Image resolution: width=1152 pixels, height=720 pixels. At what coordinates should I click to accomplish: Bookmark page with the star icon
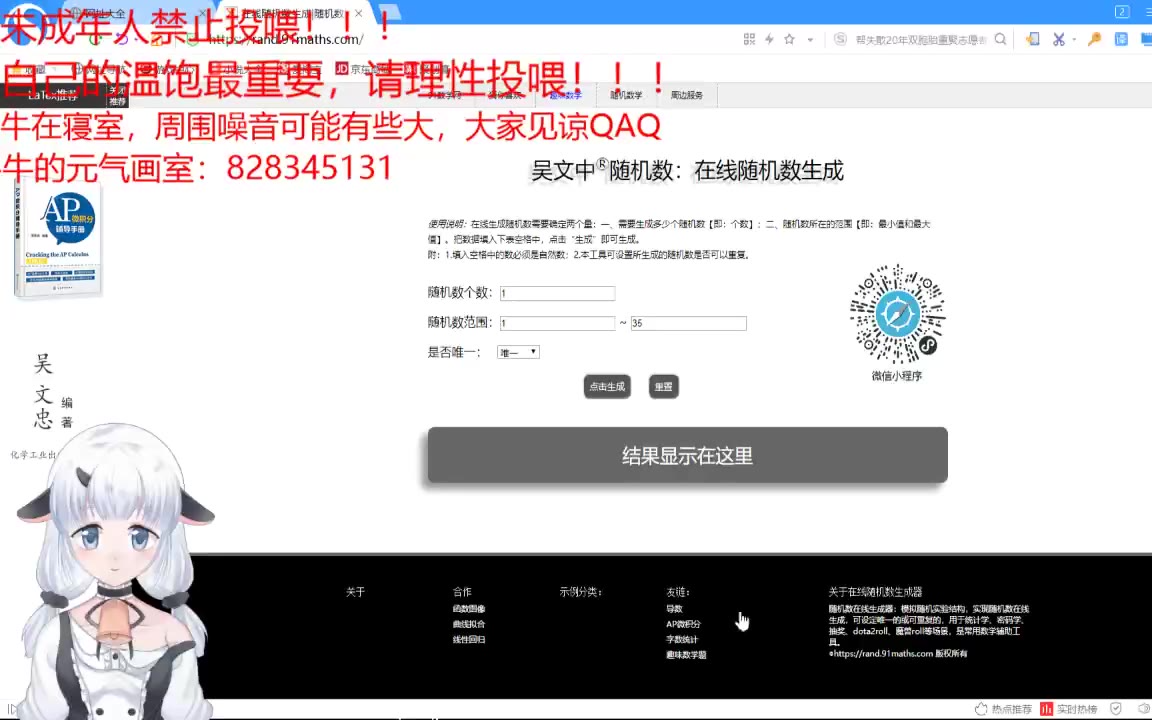(x=789, y=39)
